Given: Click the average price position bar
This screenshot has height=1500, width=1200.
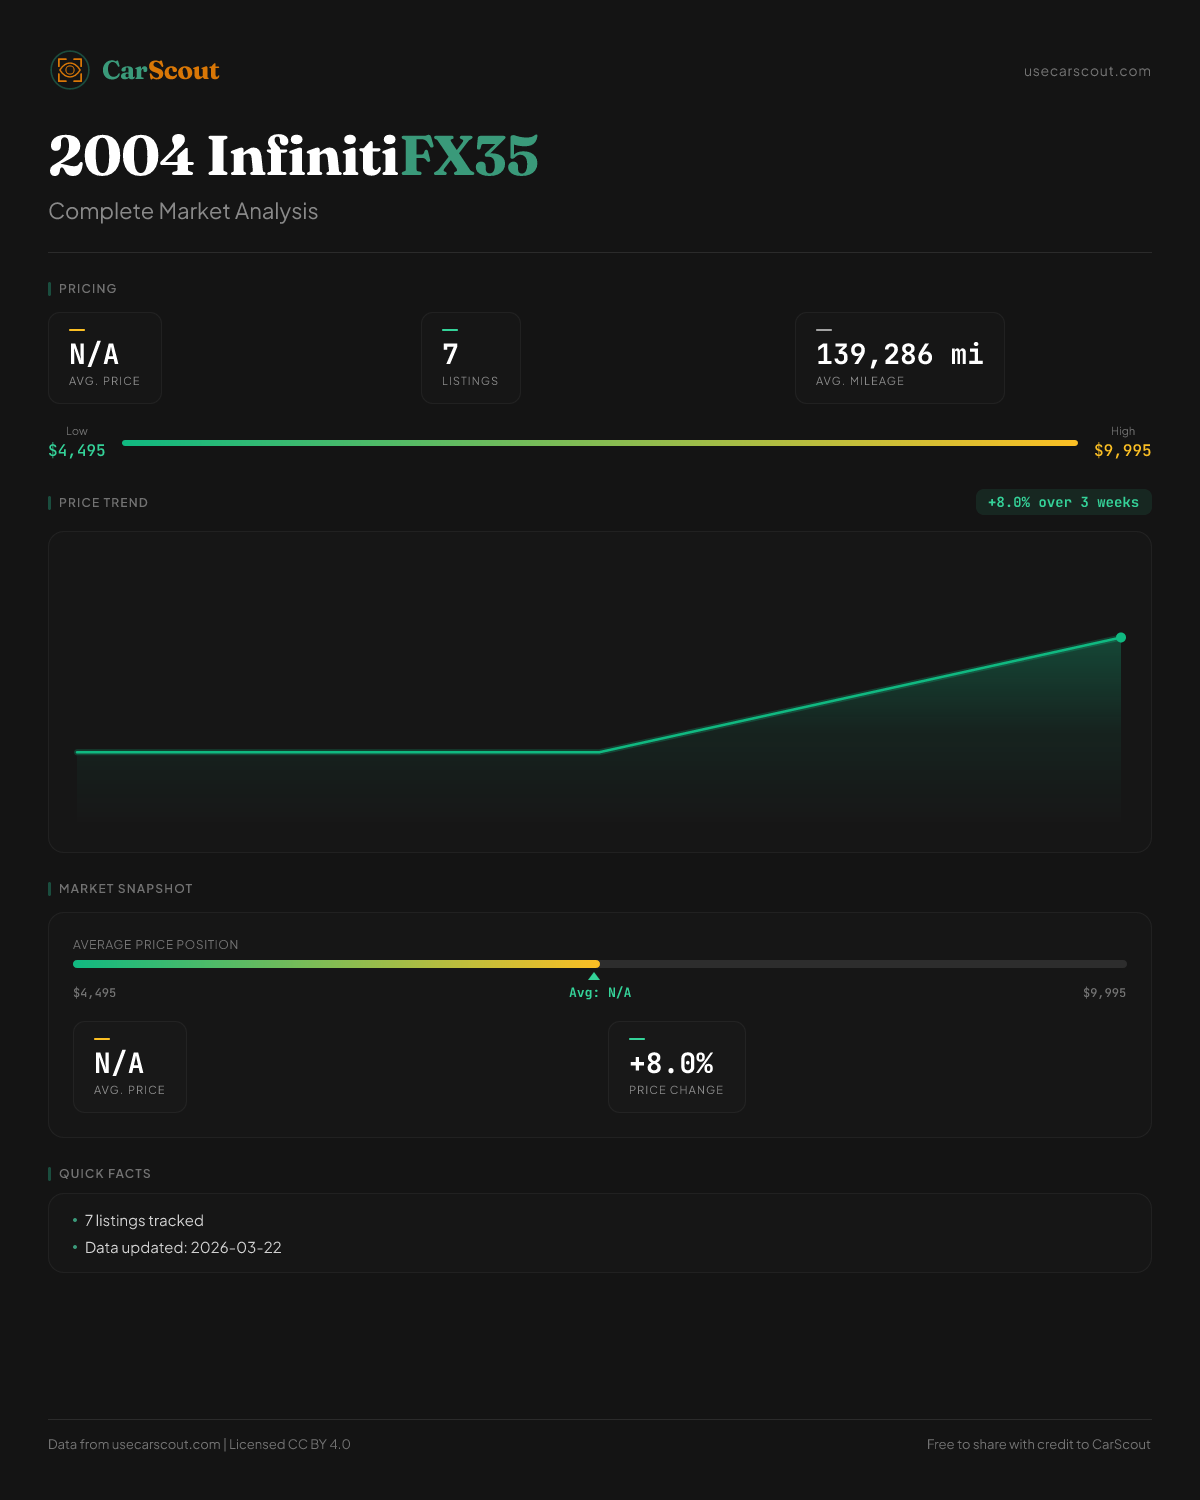Looking at the screenshot, I should click(x=600, y=964).
